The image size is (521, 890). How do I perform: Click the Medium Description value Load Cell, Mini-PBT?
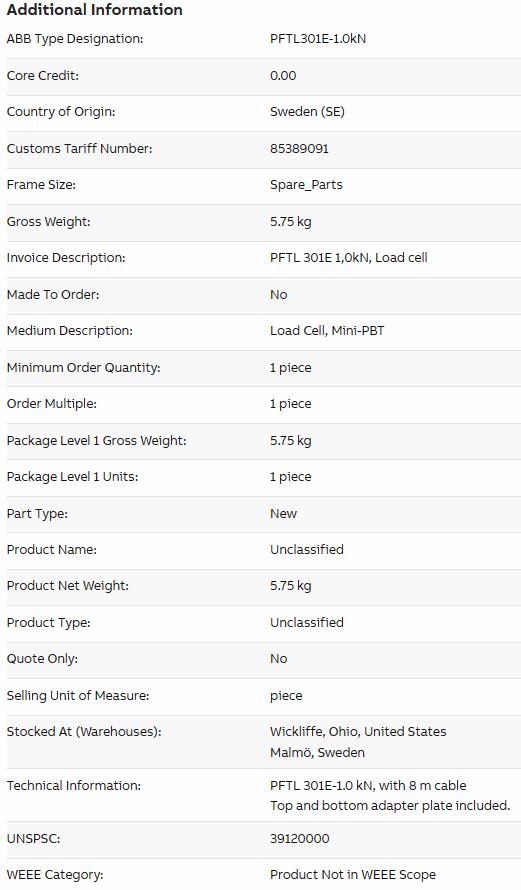[x=327, y=330]
